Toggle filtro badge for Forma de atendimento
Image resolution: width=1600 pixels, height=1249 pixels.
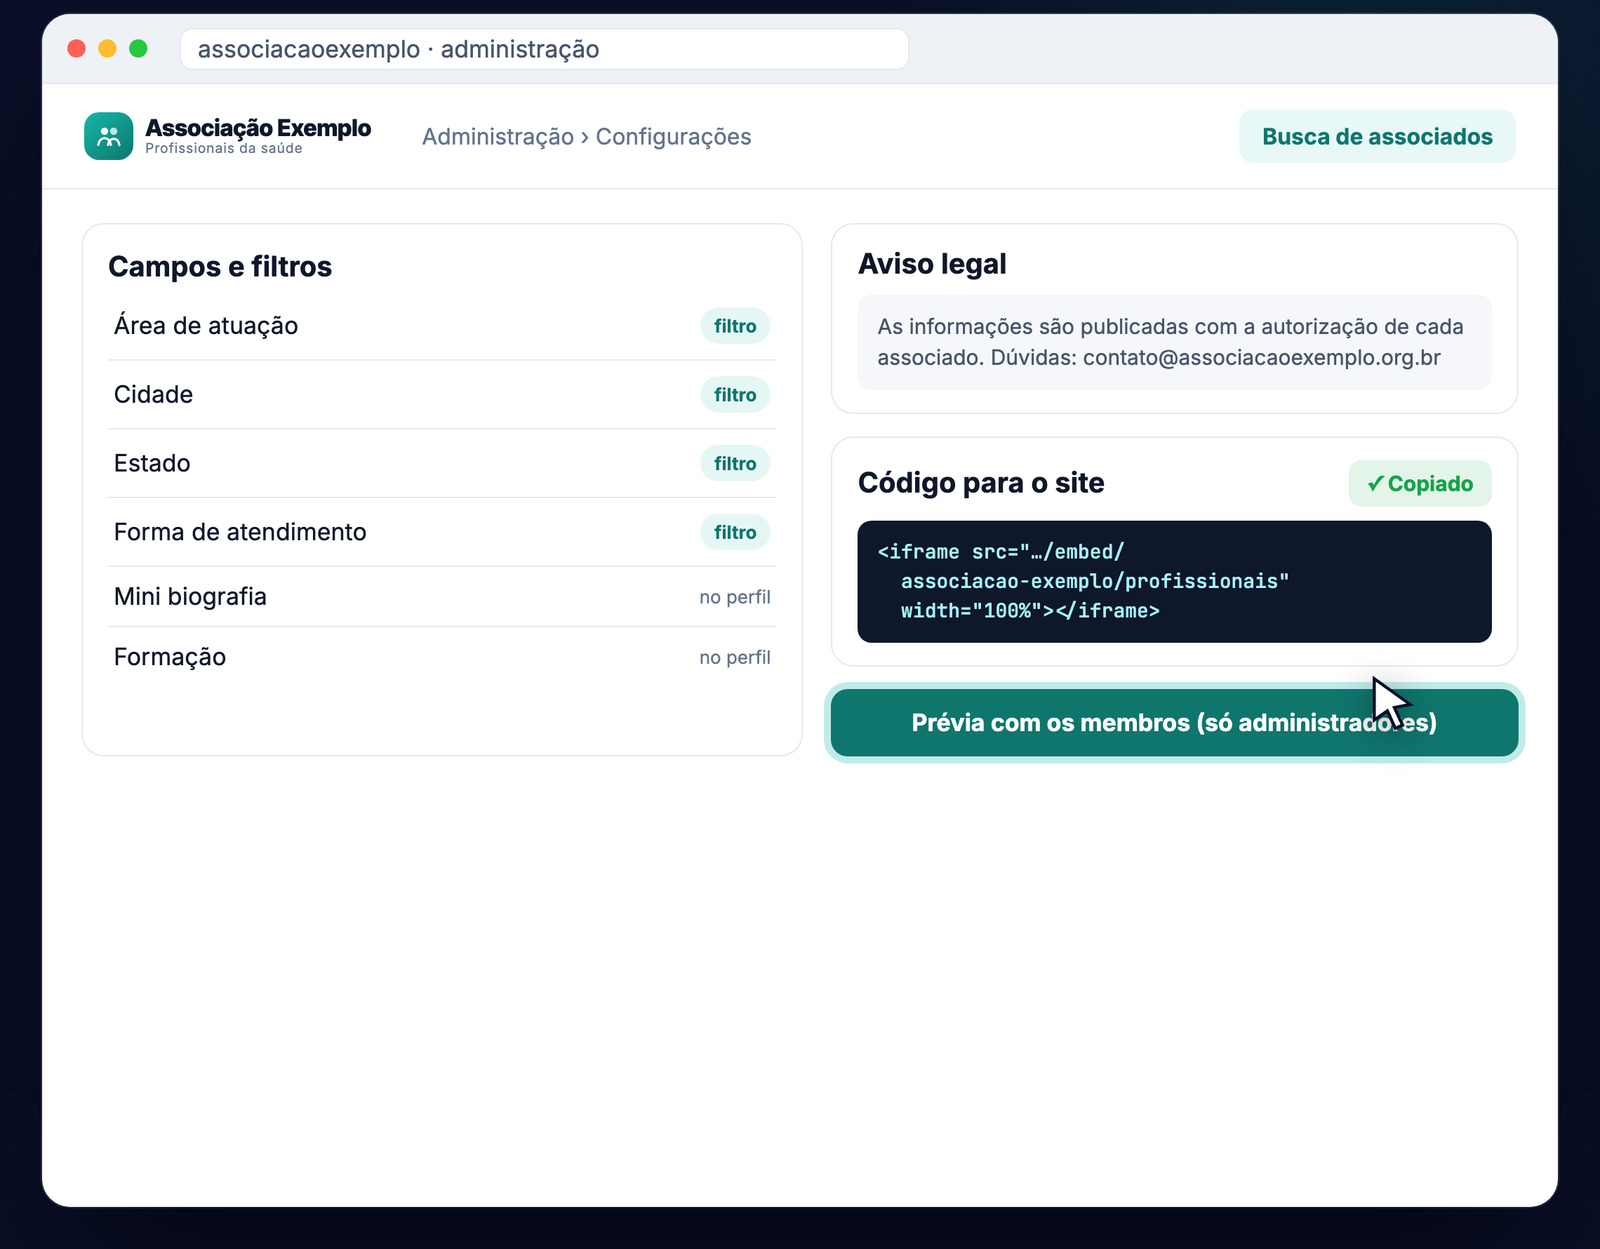tap(735, 532)
